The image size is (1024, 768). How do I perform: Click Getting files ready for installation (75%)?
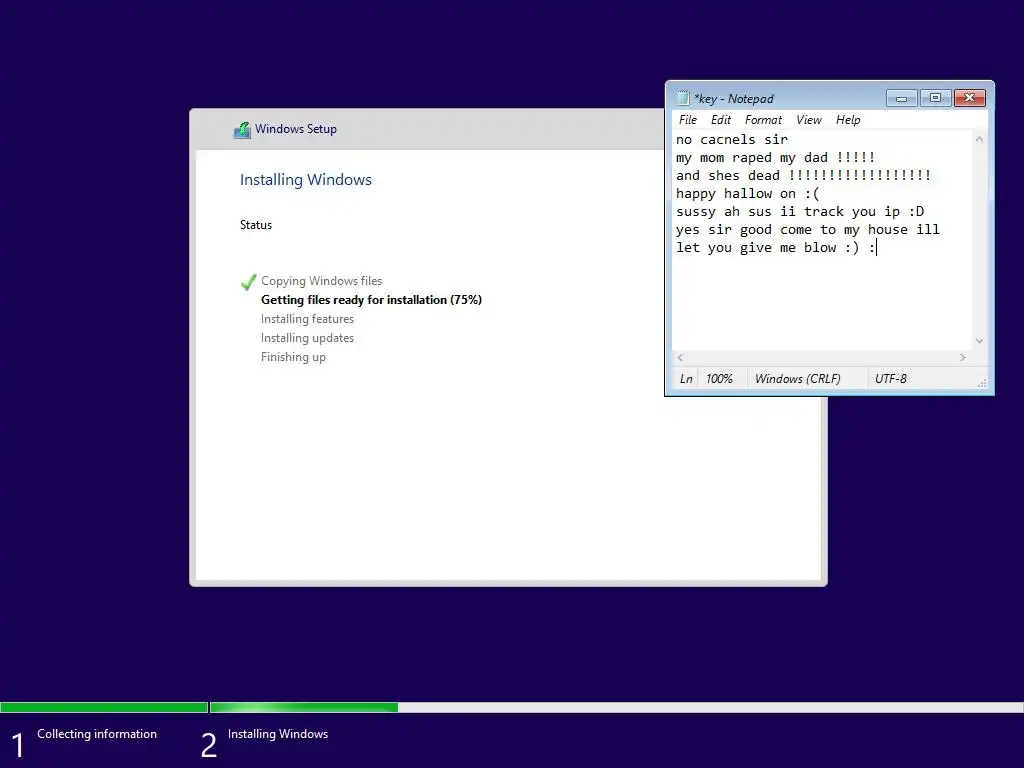click(371, 300)
